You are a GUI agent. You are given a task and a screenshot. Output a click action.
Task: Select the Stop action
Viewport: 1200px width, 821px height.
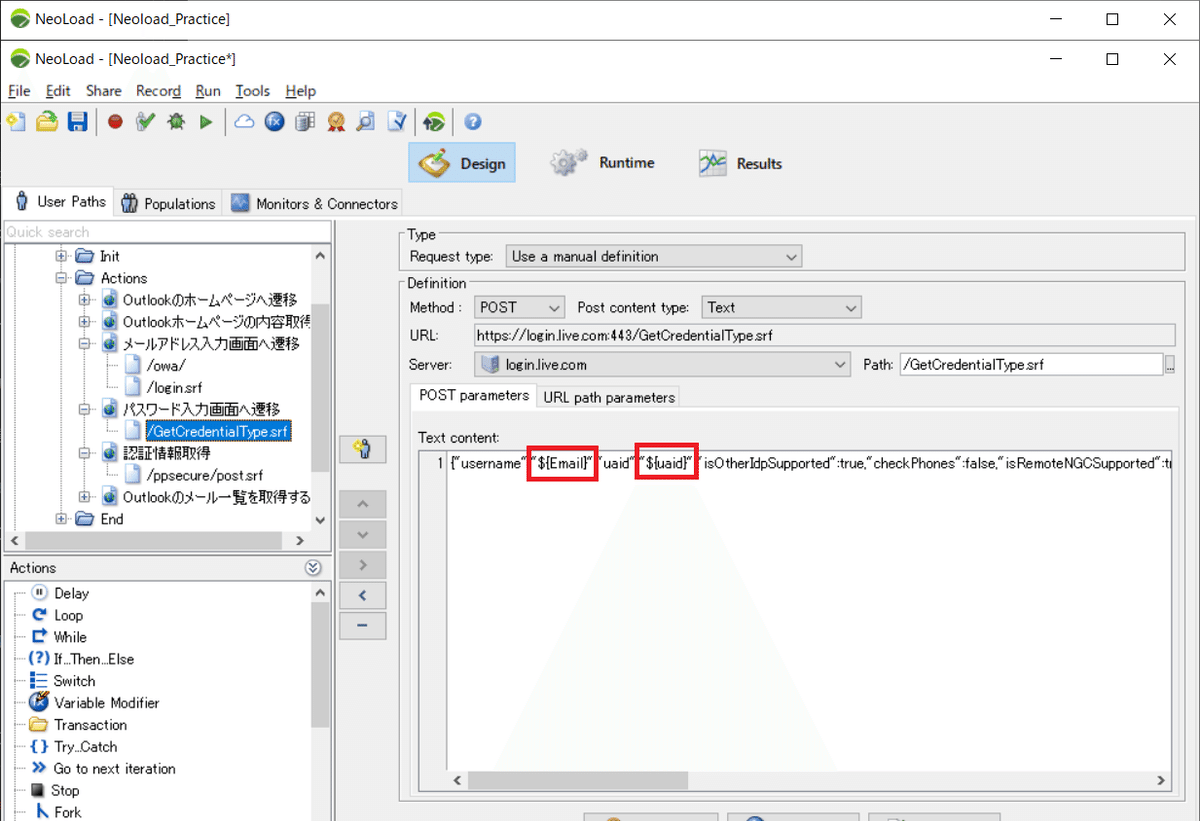click(x=65, y=791)
